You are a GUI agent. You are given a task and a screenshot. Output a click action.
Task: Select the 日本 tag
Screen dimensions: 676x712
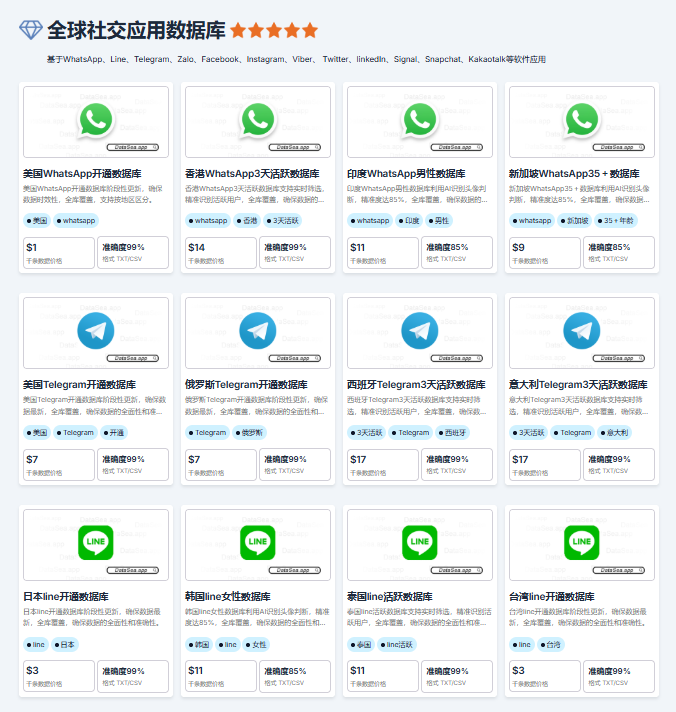pos(64,645)
